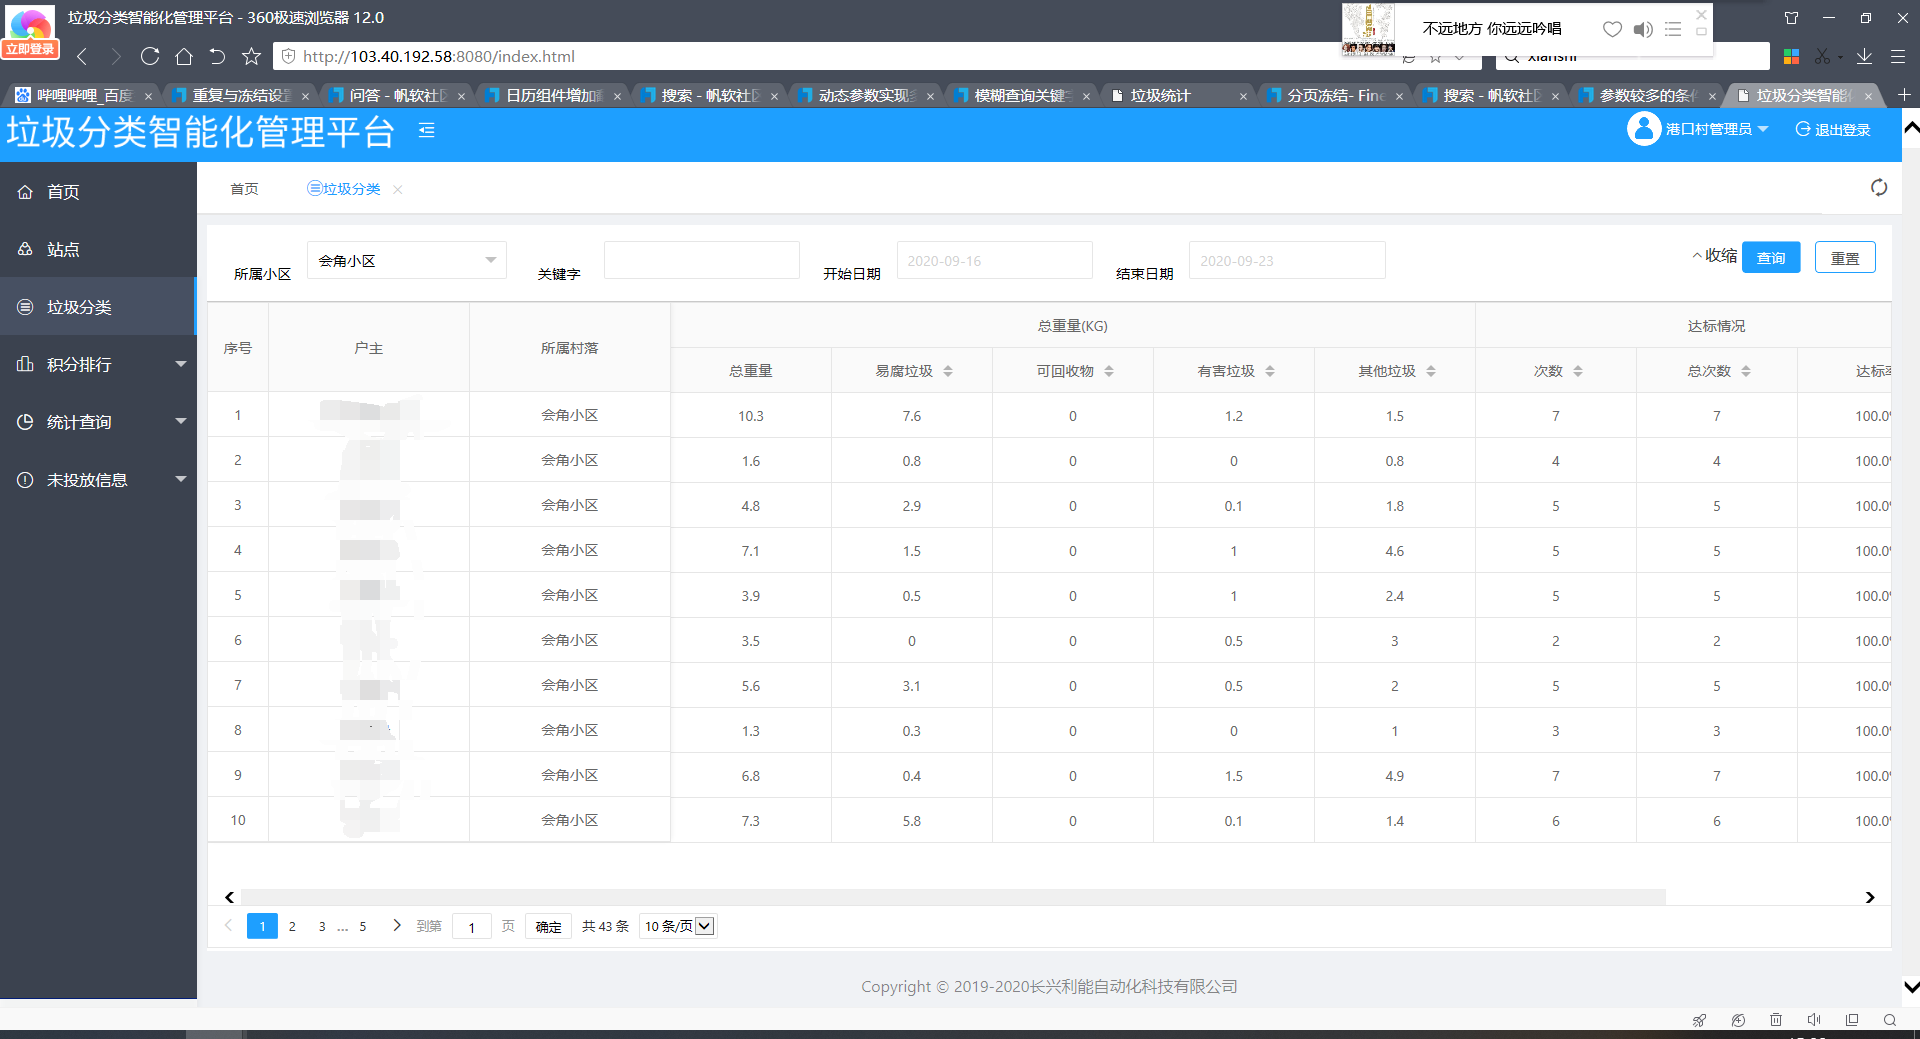Sort by 有害垃圾 column

pos(1269,371)
